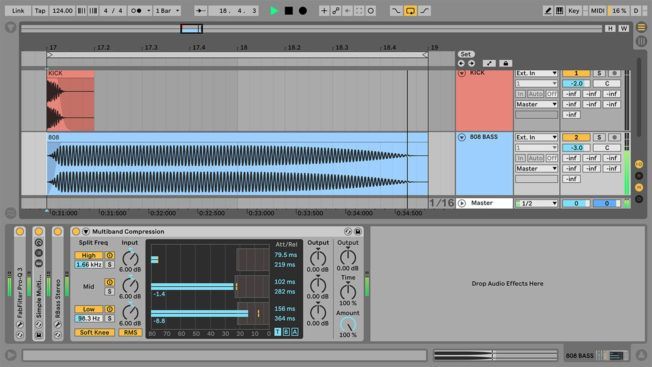The image size is (652, 367).
Task: Click the Session Record circle icon
Action: pyautogui.click(x=370, y=11)
